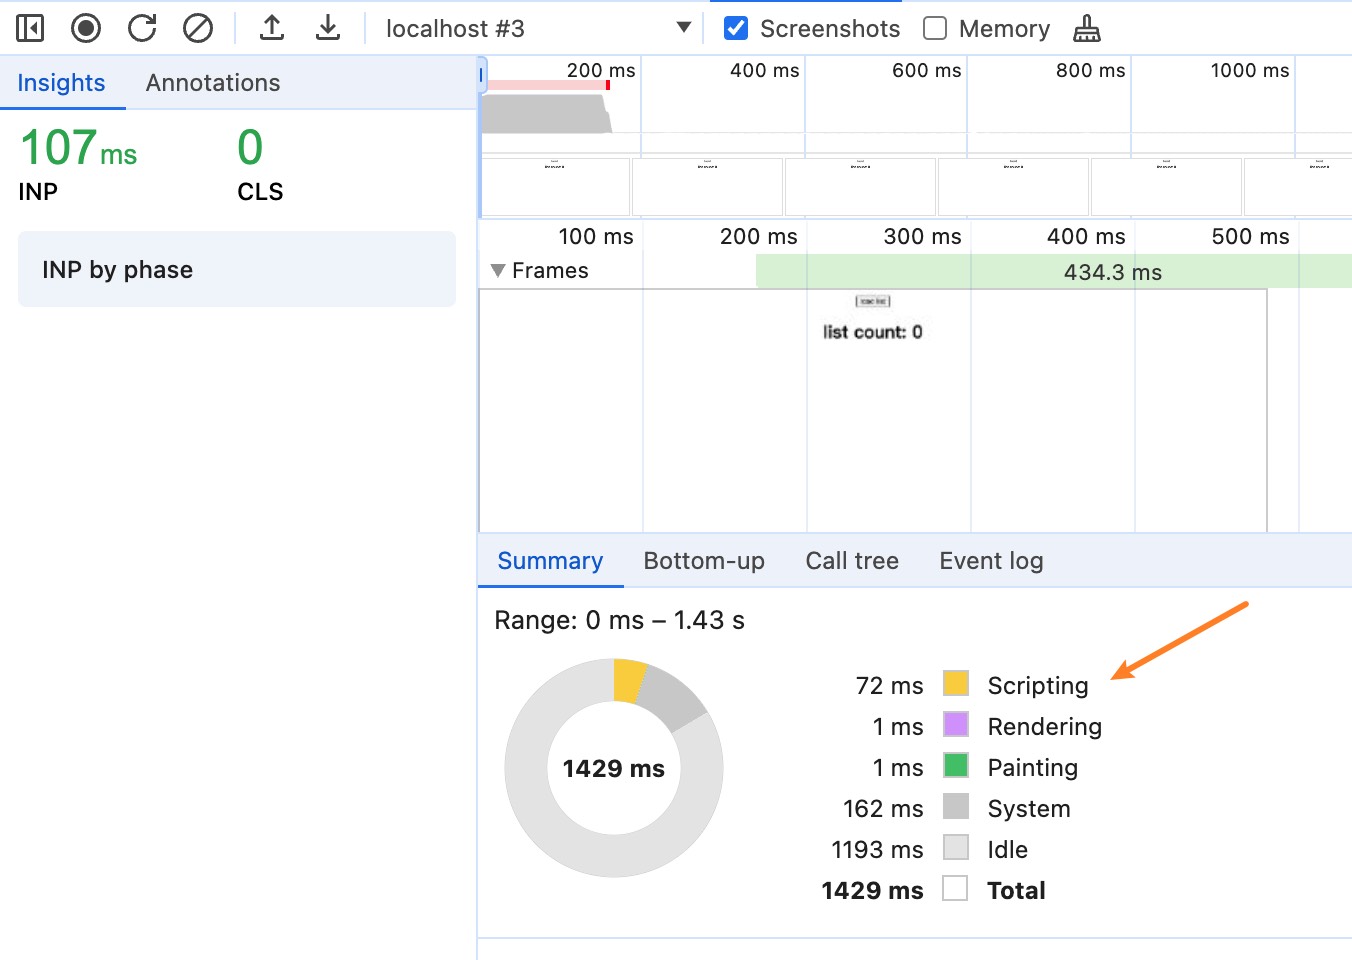Toggle the sidebar panel visibility icon
This screenshot has width=1352, height=960.
pyautogui.click(x=29, y=27)
